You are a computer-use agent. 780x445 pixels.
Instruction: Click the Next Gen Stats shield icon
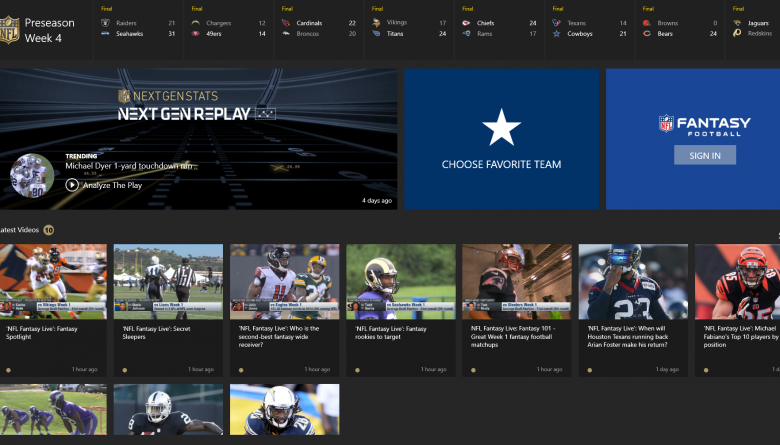124,96
